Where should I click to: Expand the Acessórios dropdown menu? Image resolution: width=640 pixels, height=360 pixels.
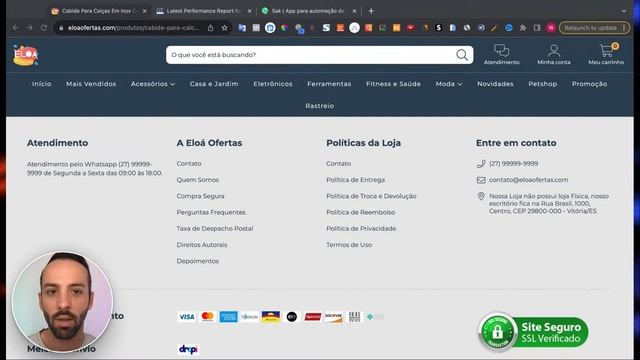[153, 84]
